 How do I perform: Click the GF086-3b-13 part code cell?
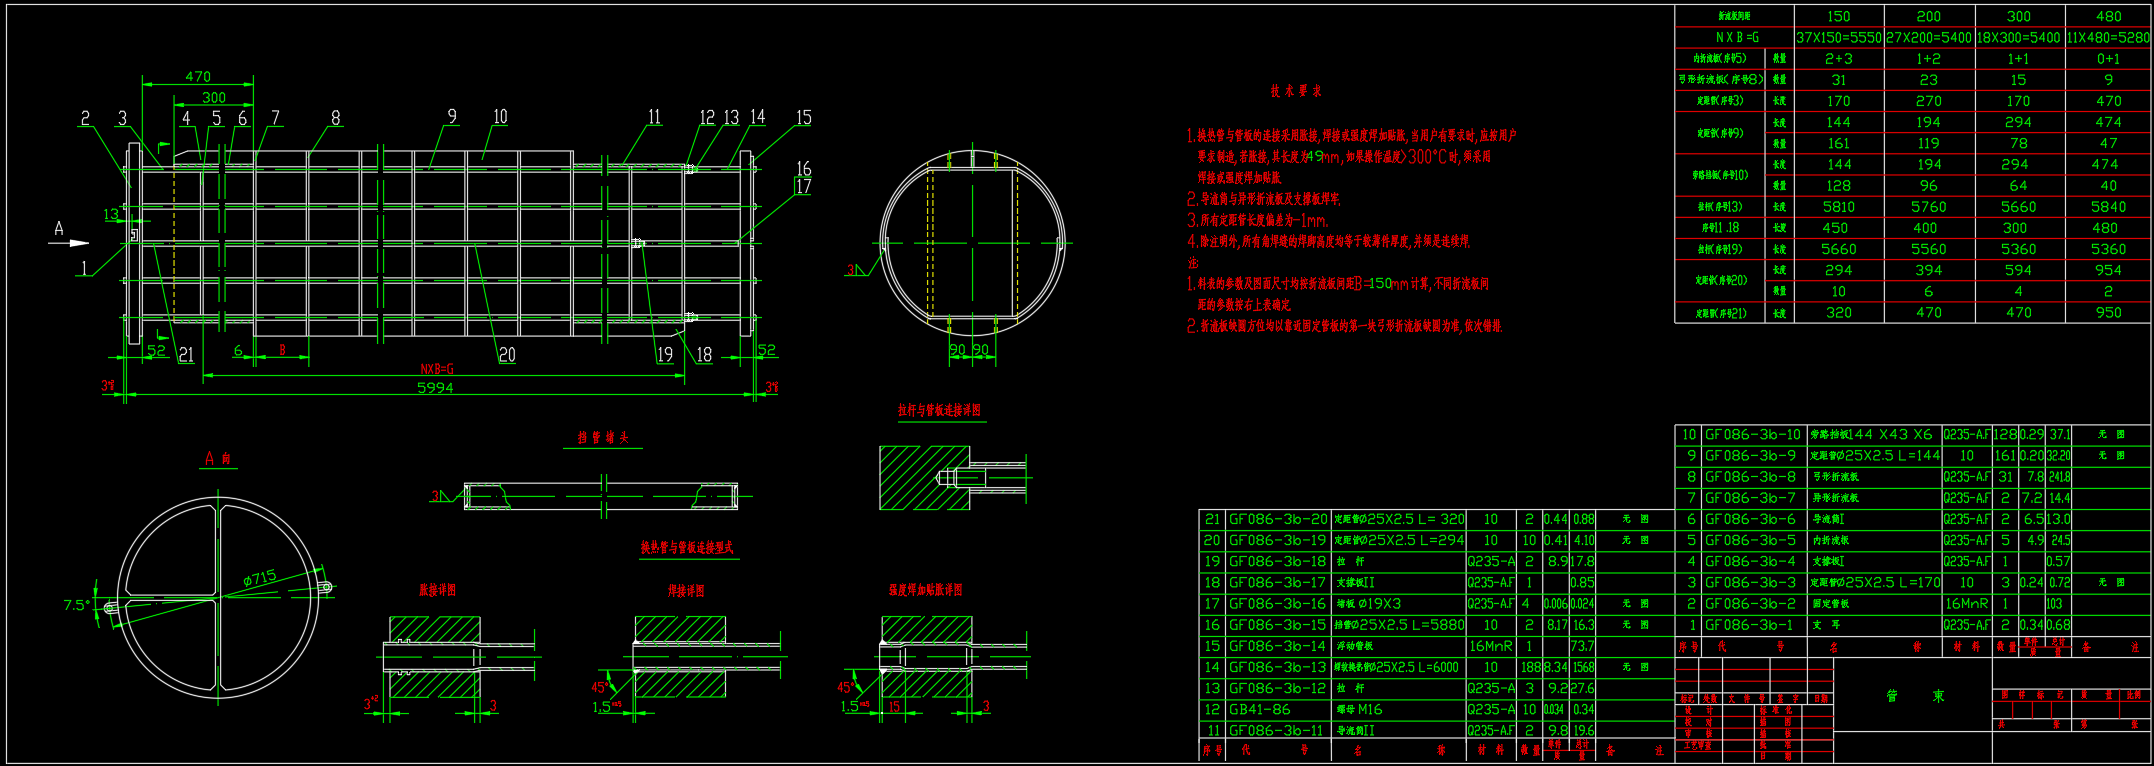1277,667
